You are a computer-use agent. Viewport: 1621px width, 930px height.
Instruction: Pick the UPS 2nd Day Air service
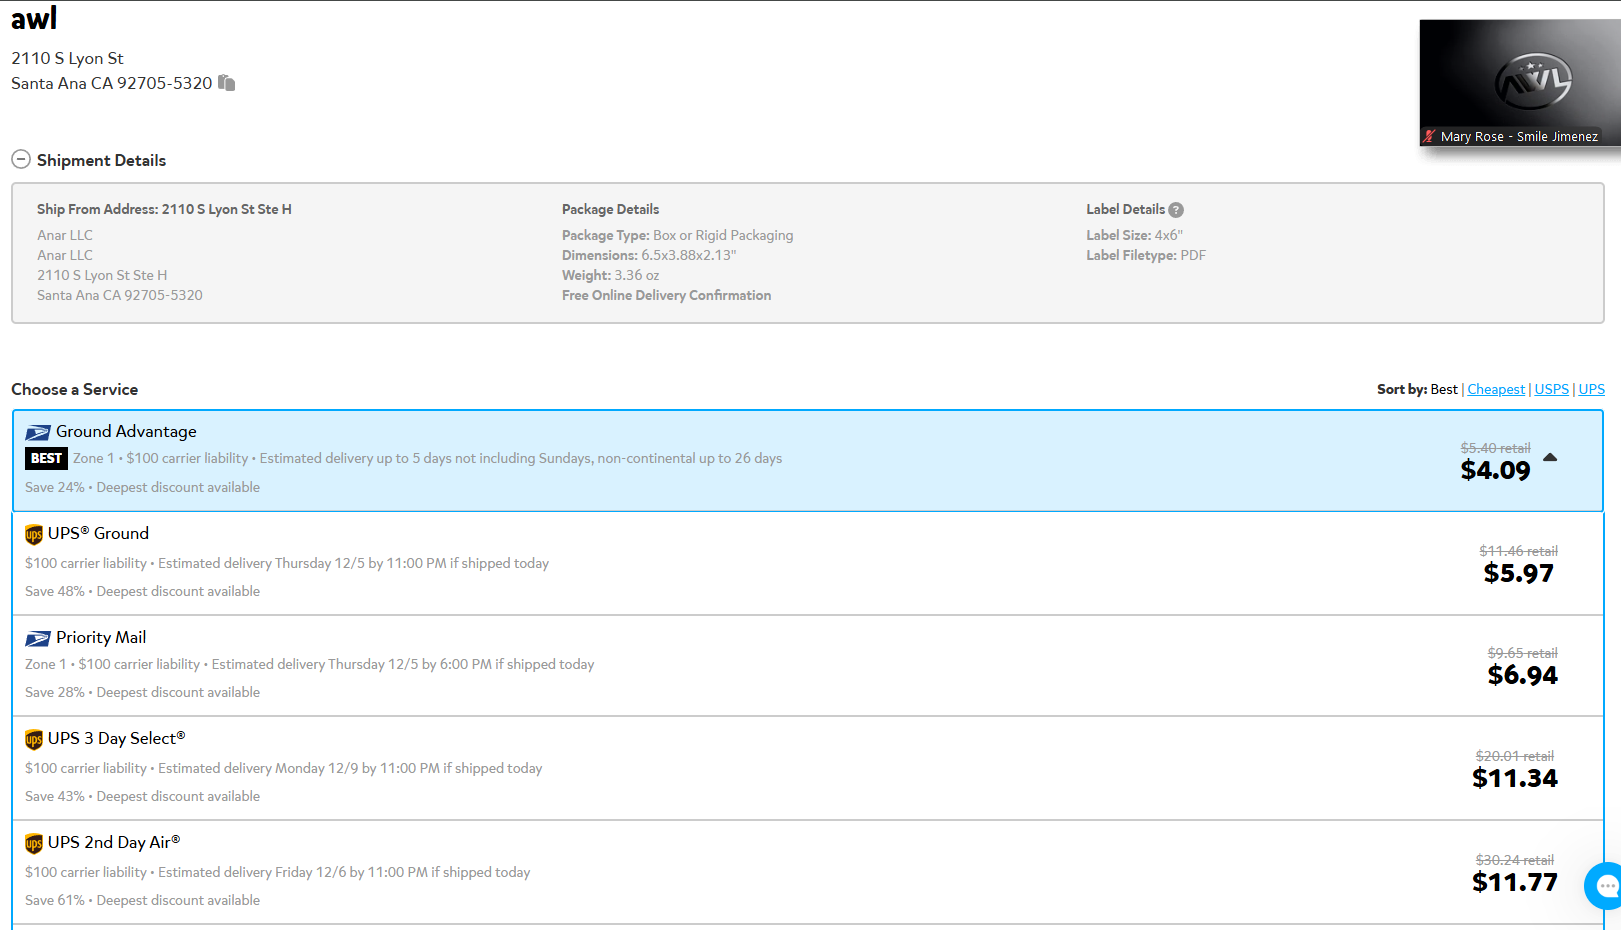click(x=808, y=872)
